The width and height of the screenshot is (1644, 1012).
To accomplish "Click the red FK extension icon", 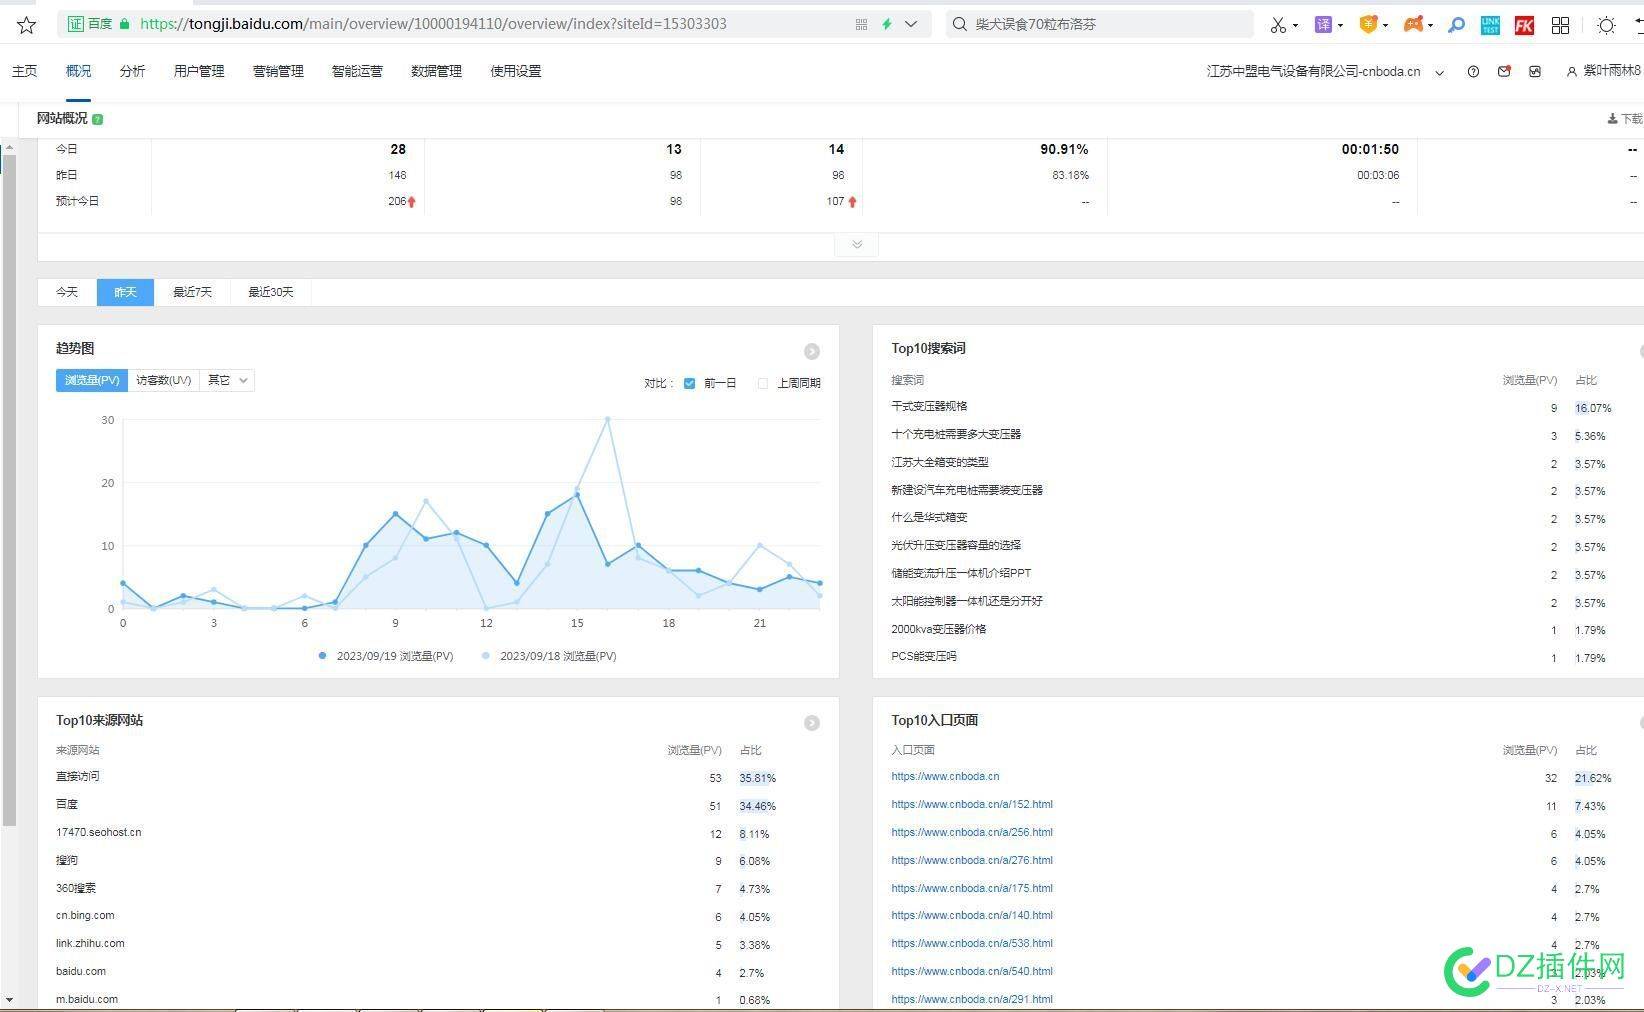I will pyautogui.click(x=1524, y=25).
